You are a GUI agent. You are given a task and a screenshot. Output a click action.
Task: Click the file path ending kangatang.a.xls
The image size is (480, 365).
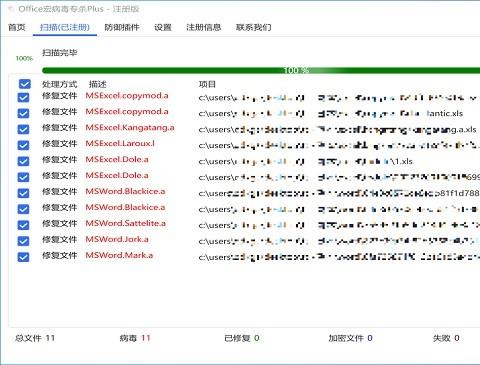(x=337, y=129)
